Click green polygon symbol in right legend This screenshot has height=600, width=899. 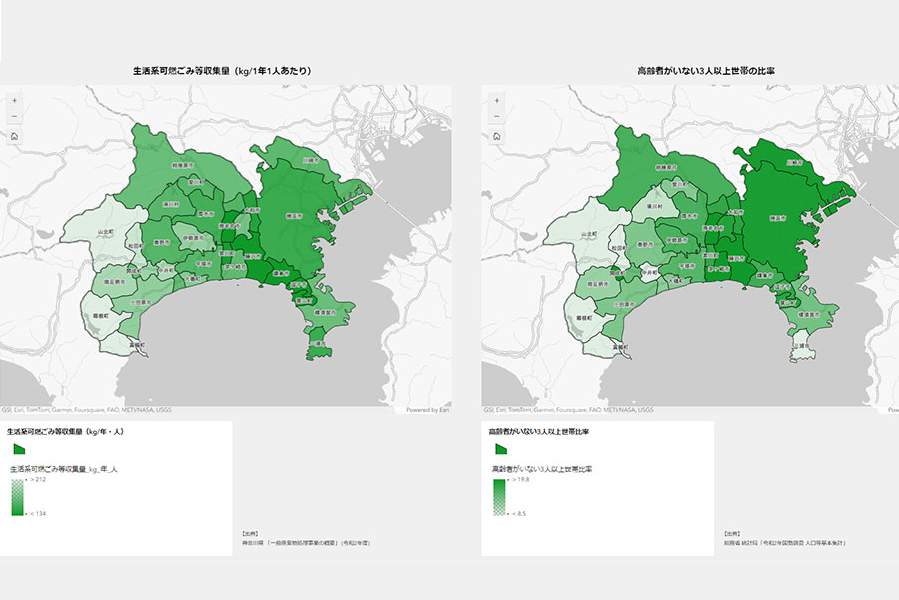tap(498, 449)
